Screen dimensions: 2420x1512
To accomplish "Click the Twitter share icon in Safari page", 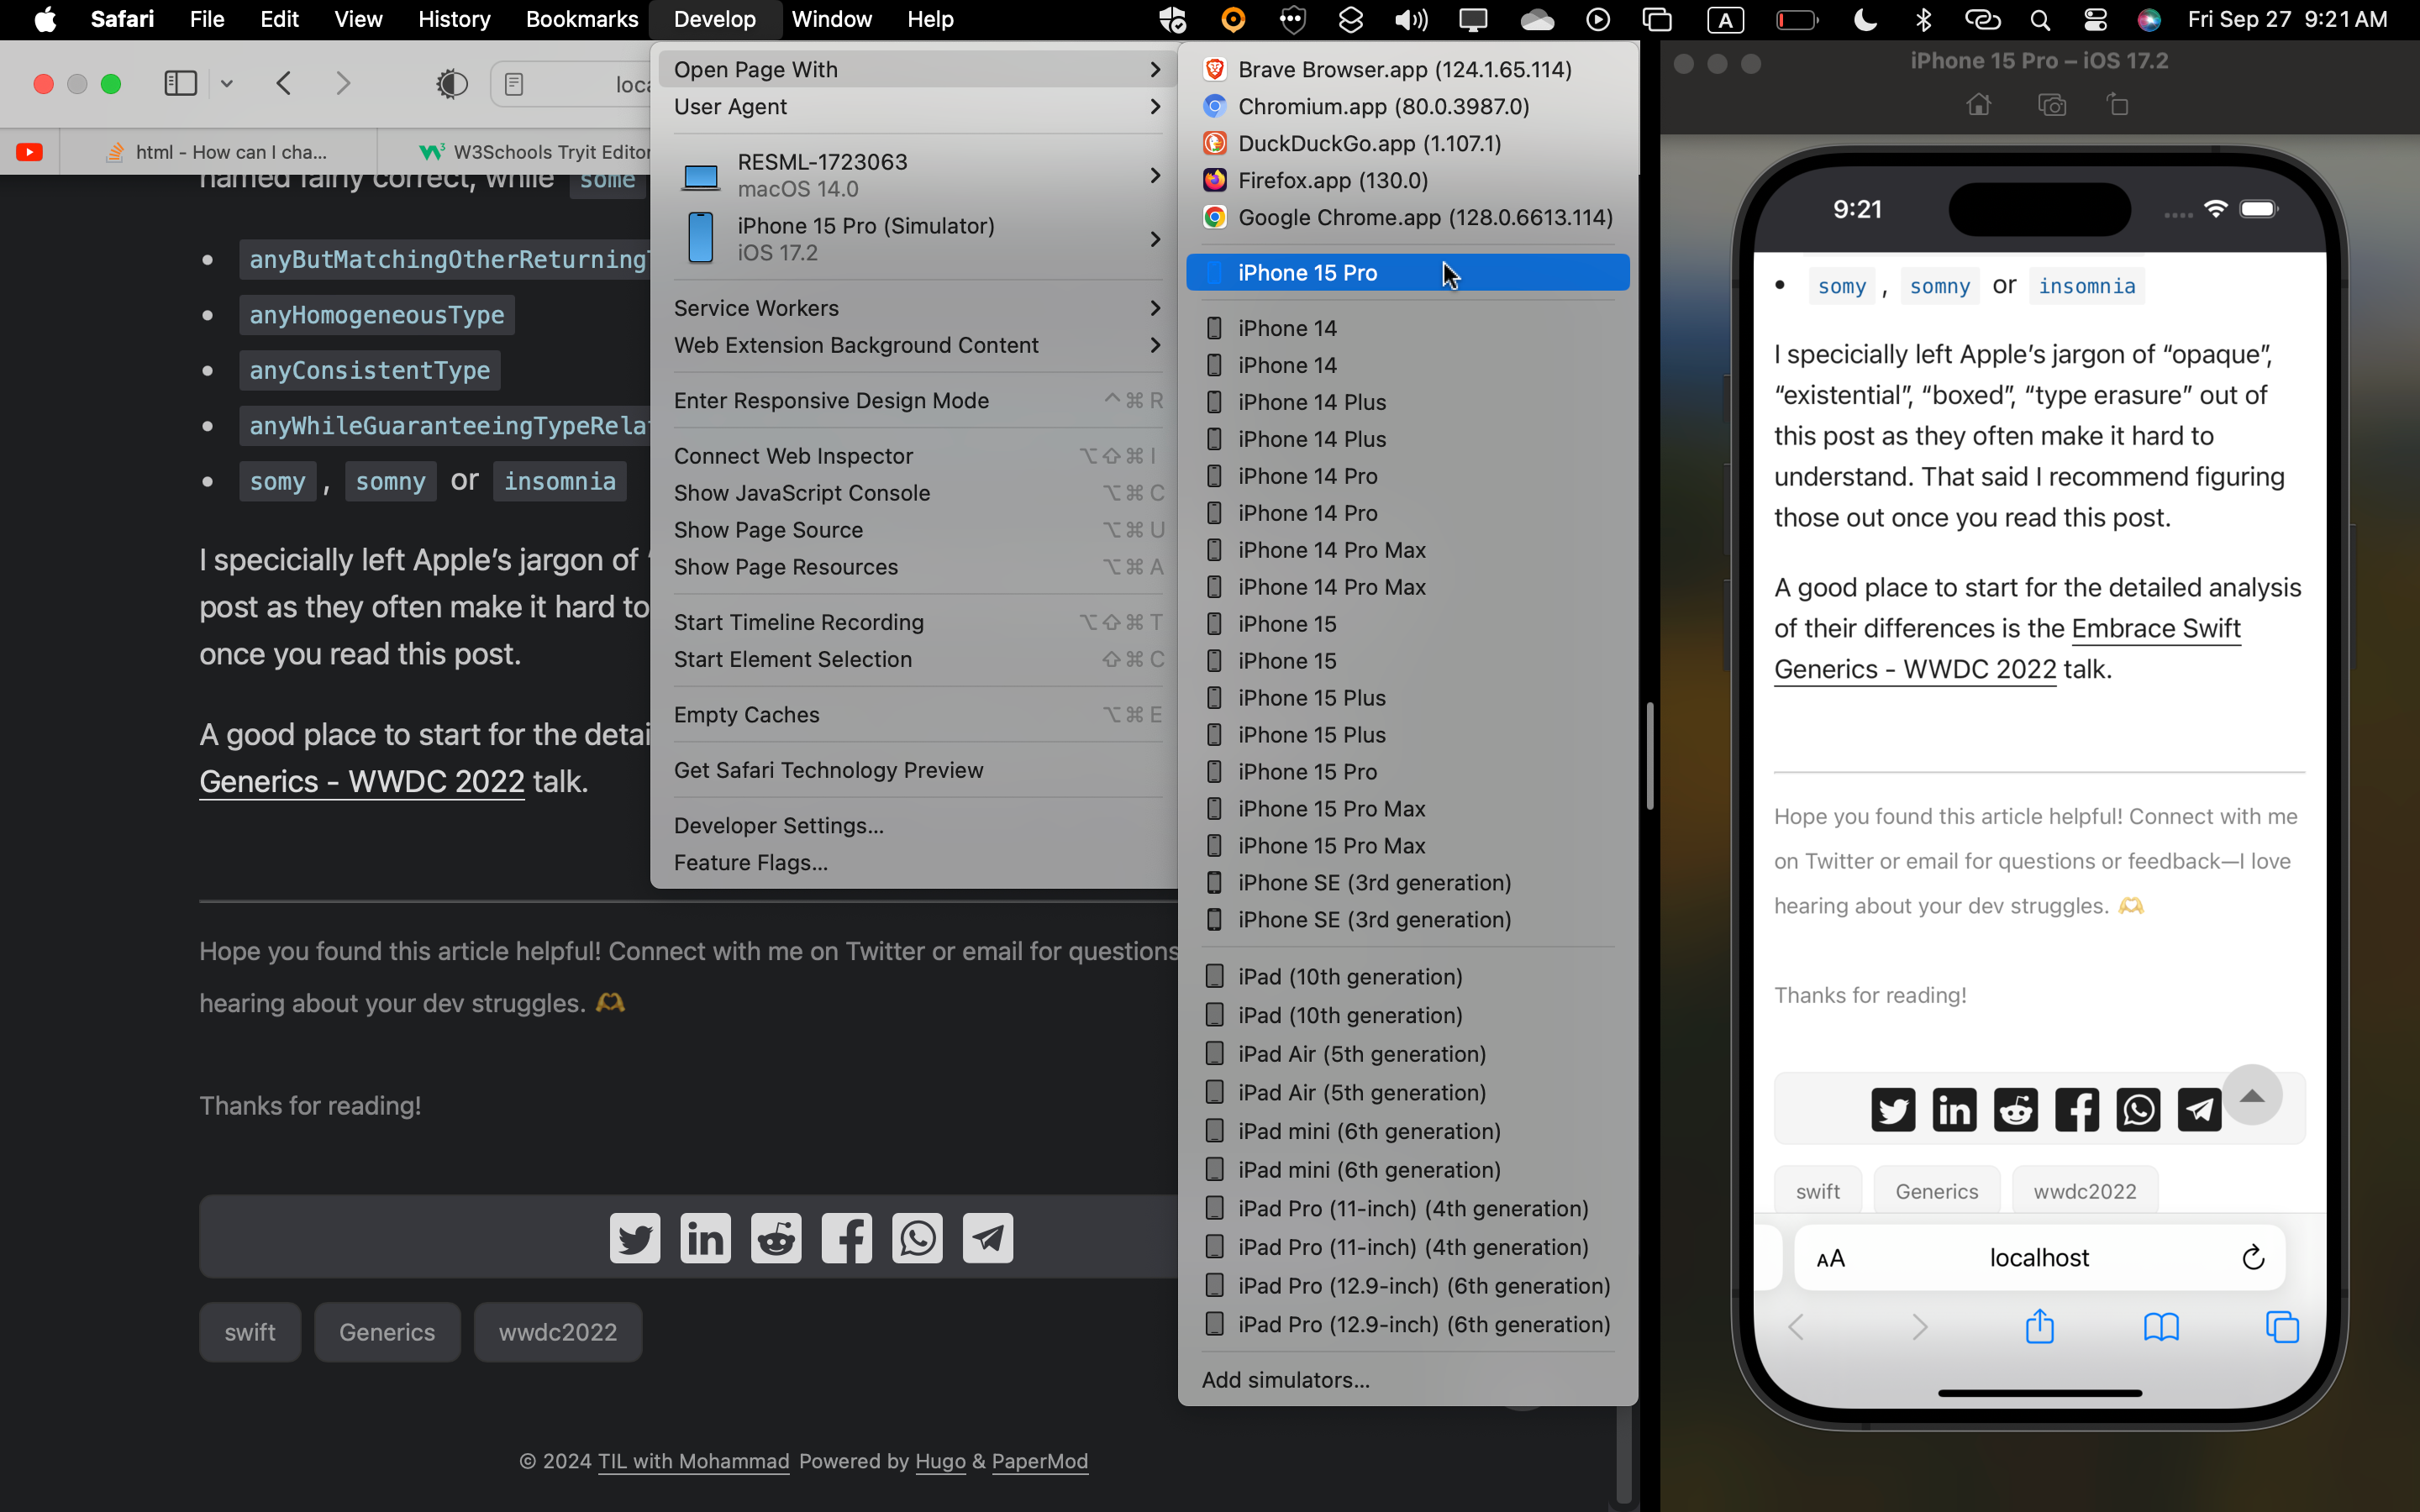I will tap(635, 1238).
